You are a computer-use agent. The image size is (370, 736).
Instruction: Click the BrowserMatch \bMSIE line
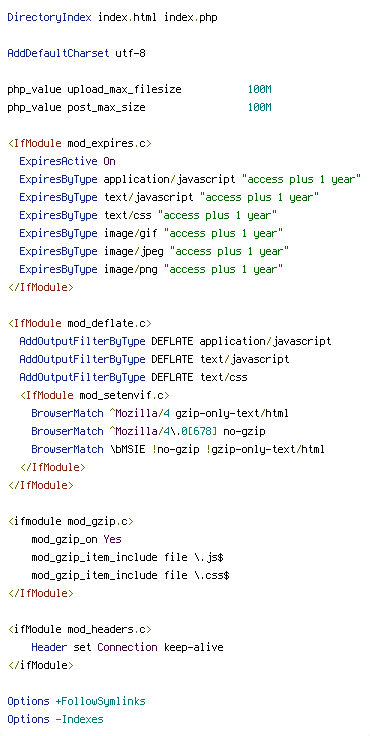tap(178, 449)
